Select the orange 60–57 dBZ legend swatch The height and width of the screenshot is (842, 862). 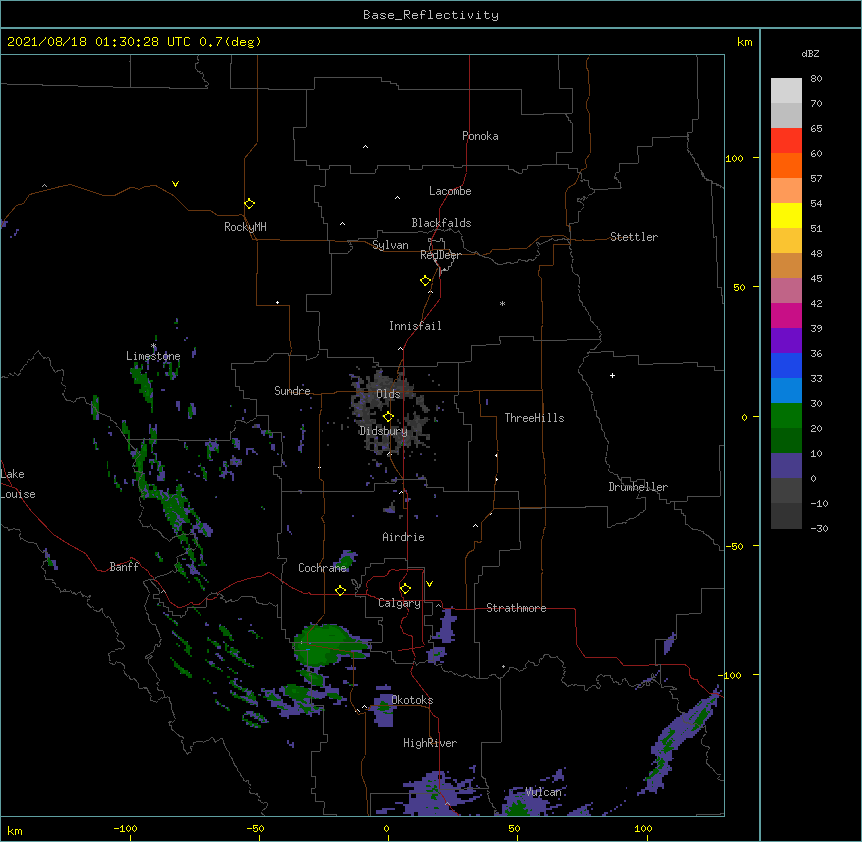click(x=786, y=165)
